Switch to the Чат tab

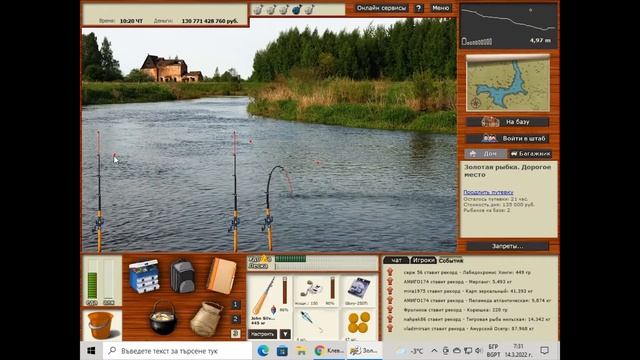[396, 260]
